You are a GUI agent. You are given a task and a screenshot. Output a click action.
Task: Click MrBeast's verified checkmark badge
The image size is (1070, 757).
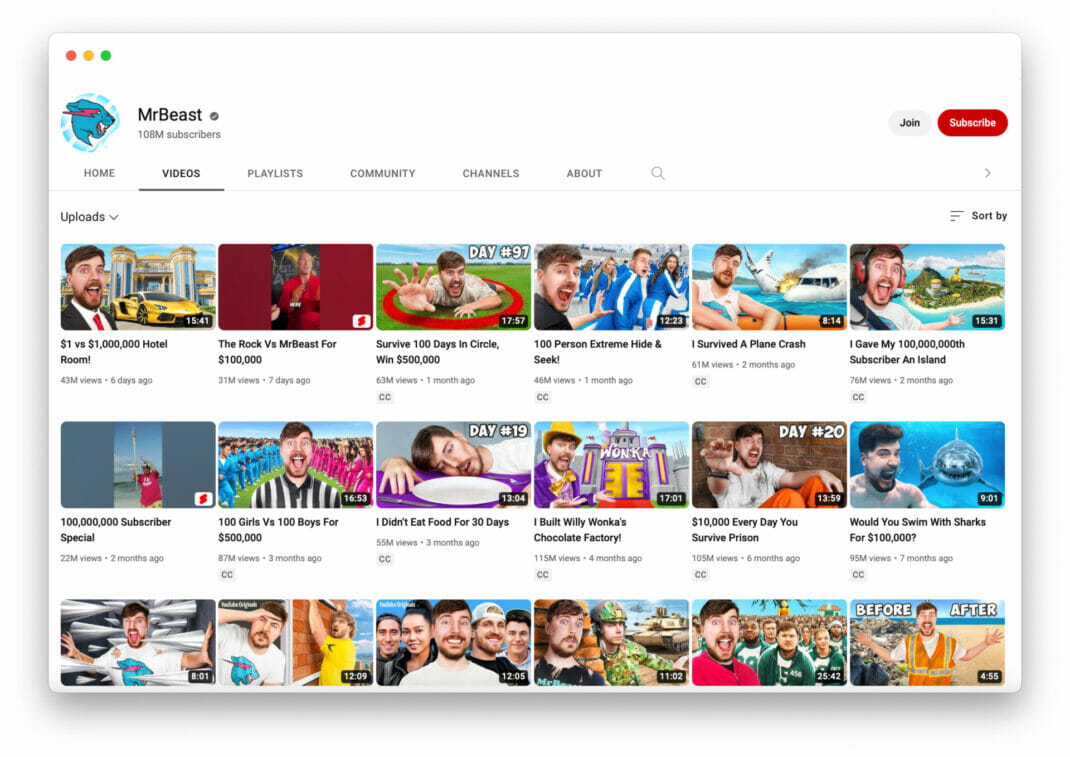click(x=213, y=114)
